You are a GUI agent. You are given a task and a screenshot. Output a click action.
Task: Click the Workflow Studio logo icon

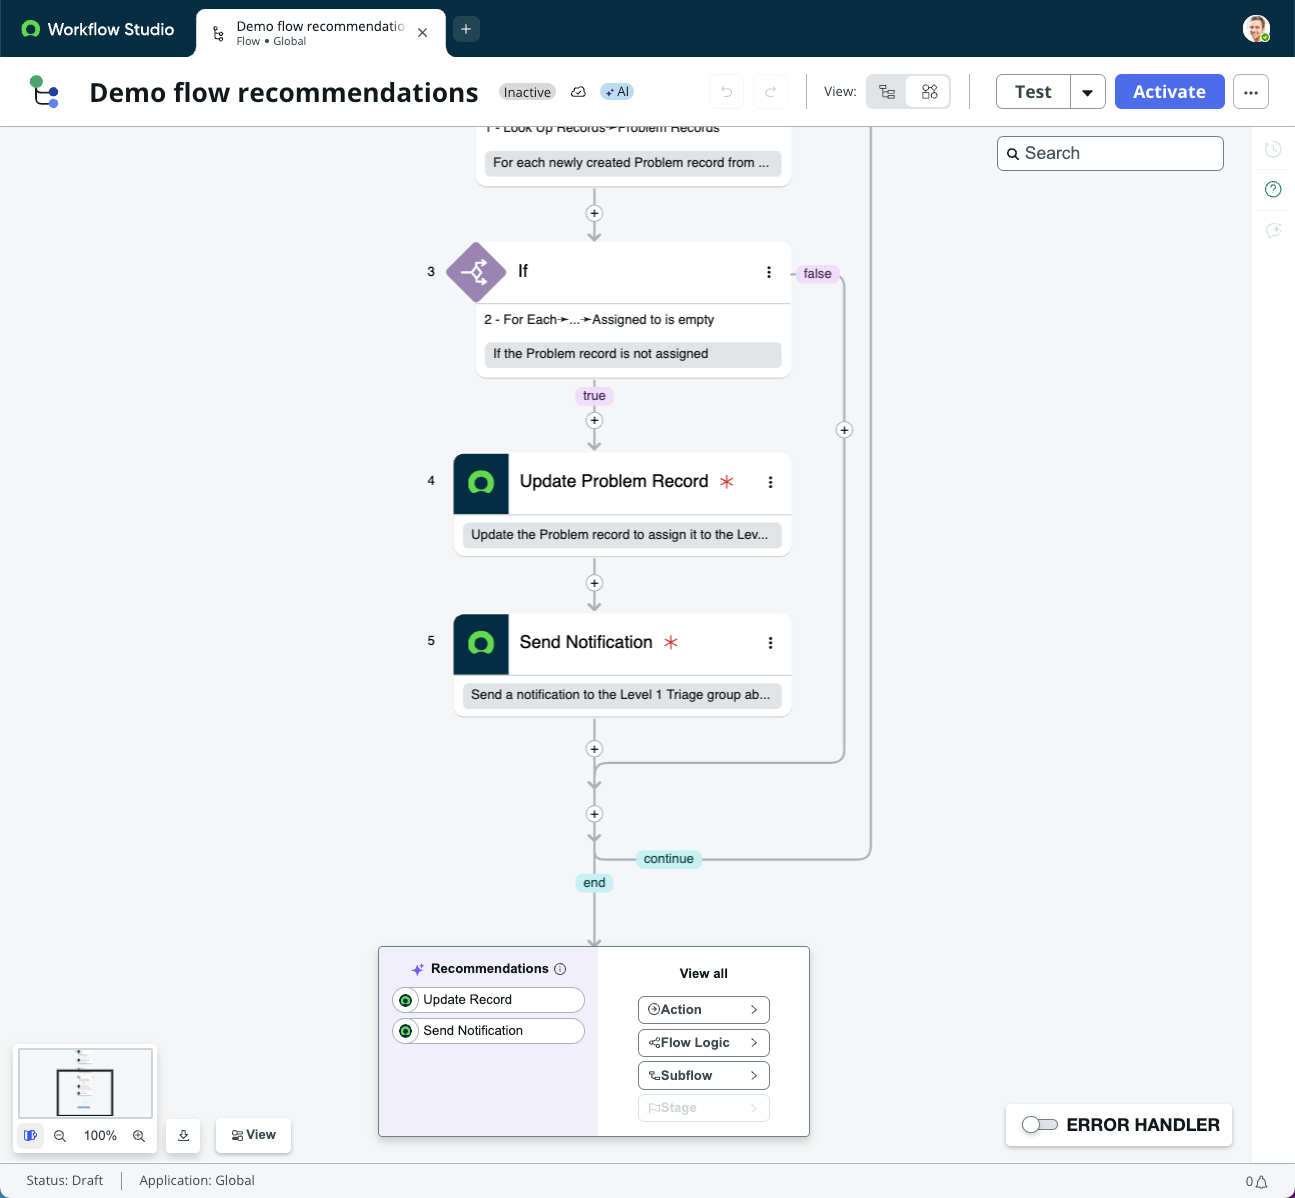point(31,29)
